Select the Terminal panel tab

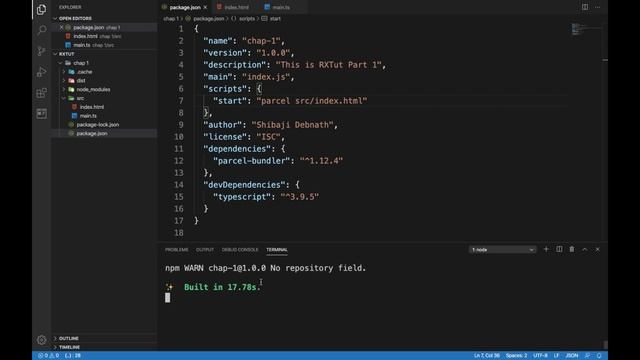tap(277, 250)
